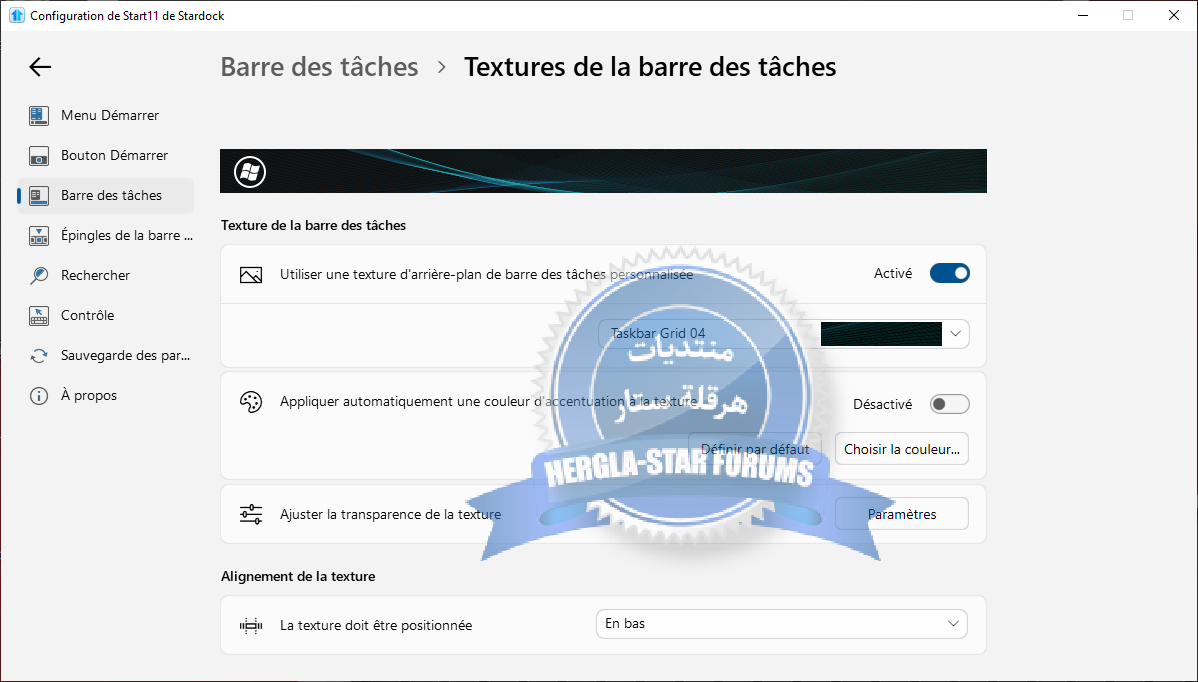Minimize the Start11 configuration window

1083,15
